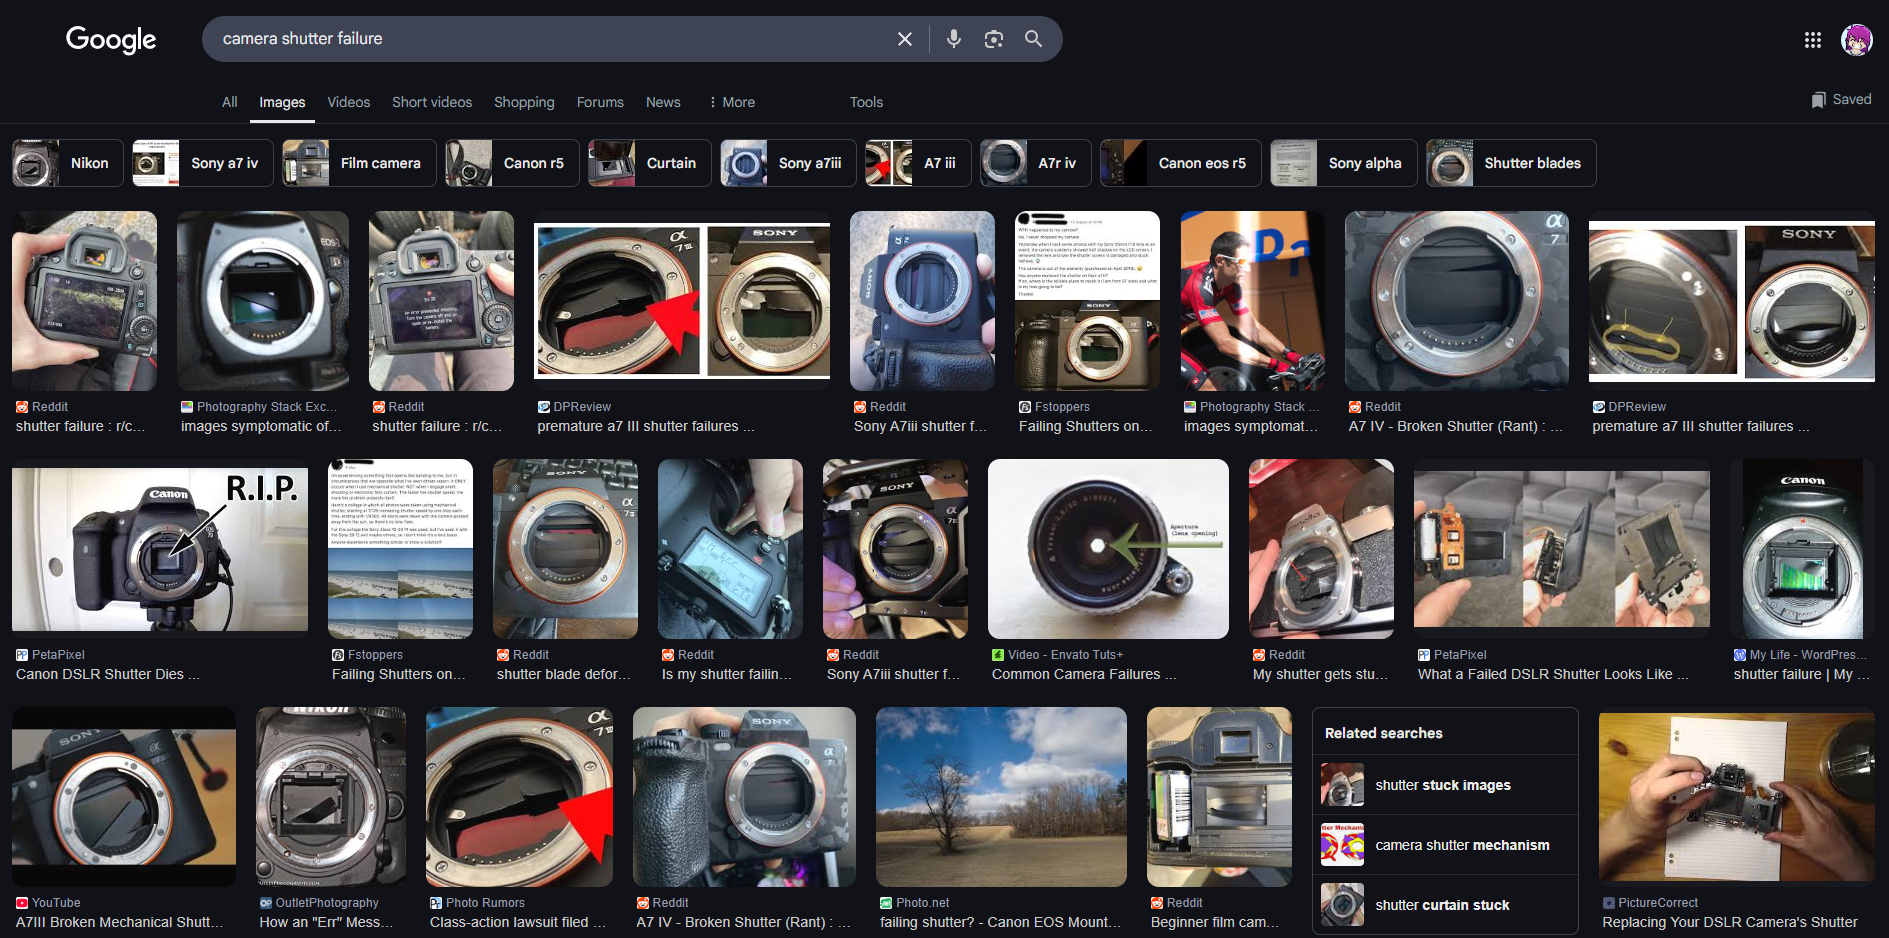Open the Google account profile avatar
1889x938 pixels.
click(1856, 40)
